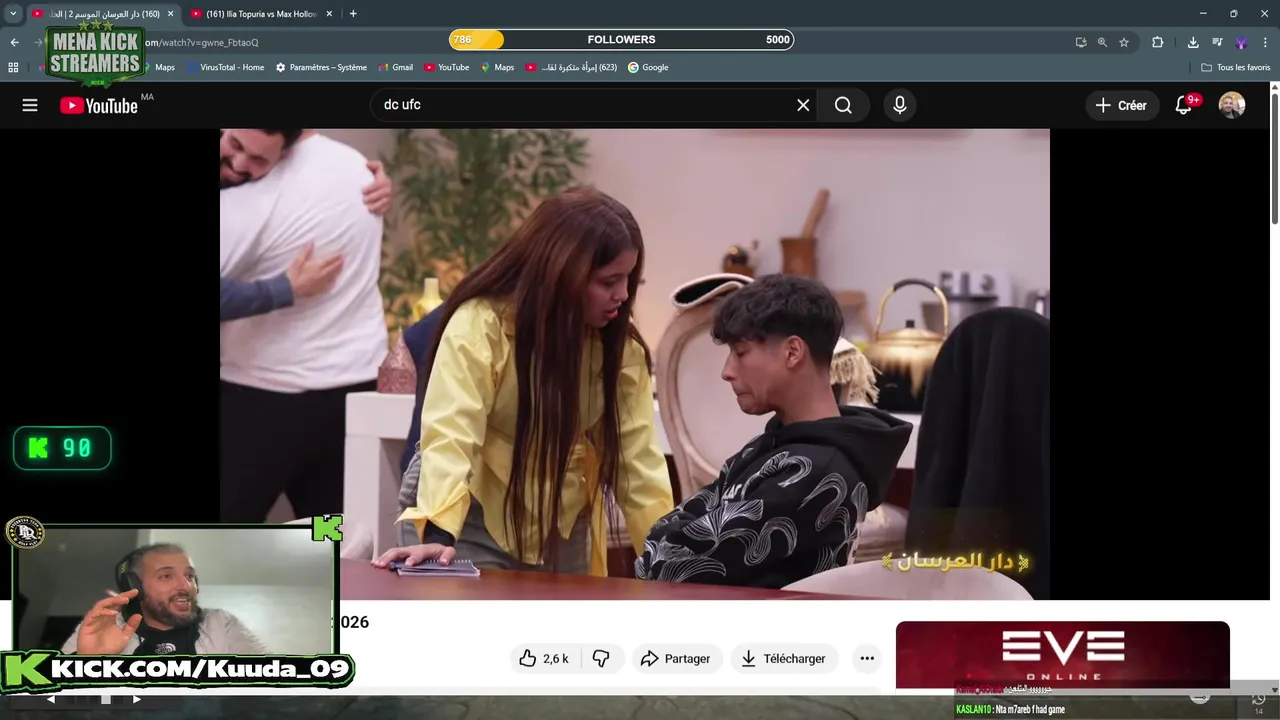Open the browser downloads icon
The height and width of the screenshot is (720, 1280).
click(x=1193, y=42)
